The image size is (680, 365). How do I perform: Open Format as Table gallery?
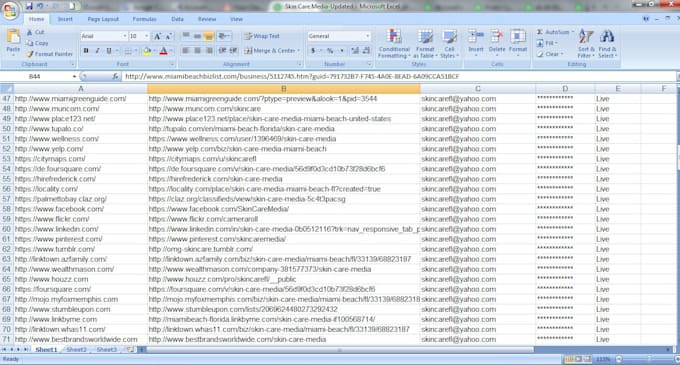pos(425,44)
